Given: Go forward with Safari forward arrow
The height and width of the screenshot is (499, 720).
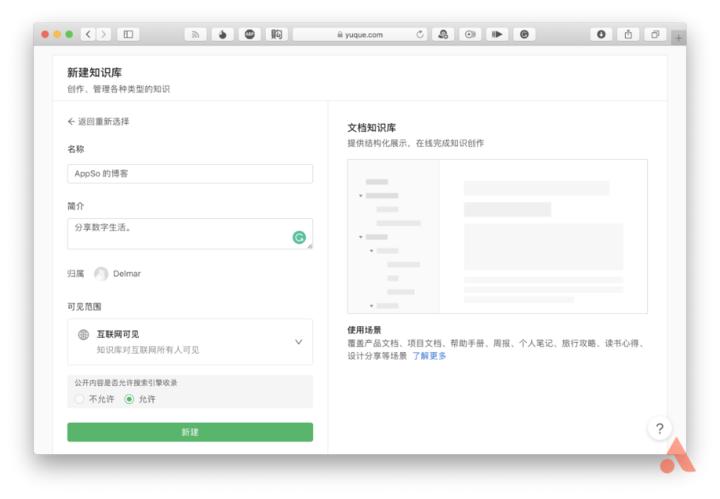Looking at the screenshot, I should (x=104, y=34).
